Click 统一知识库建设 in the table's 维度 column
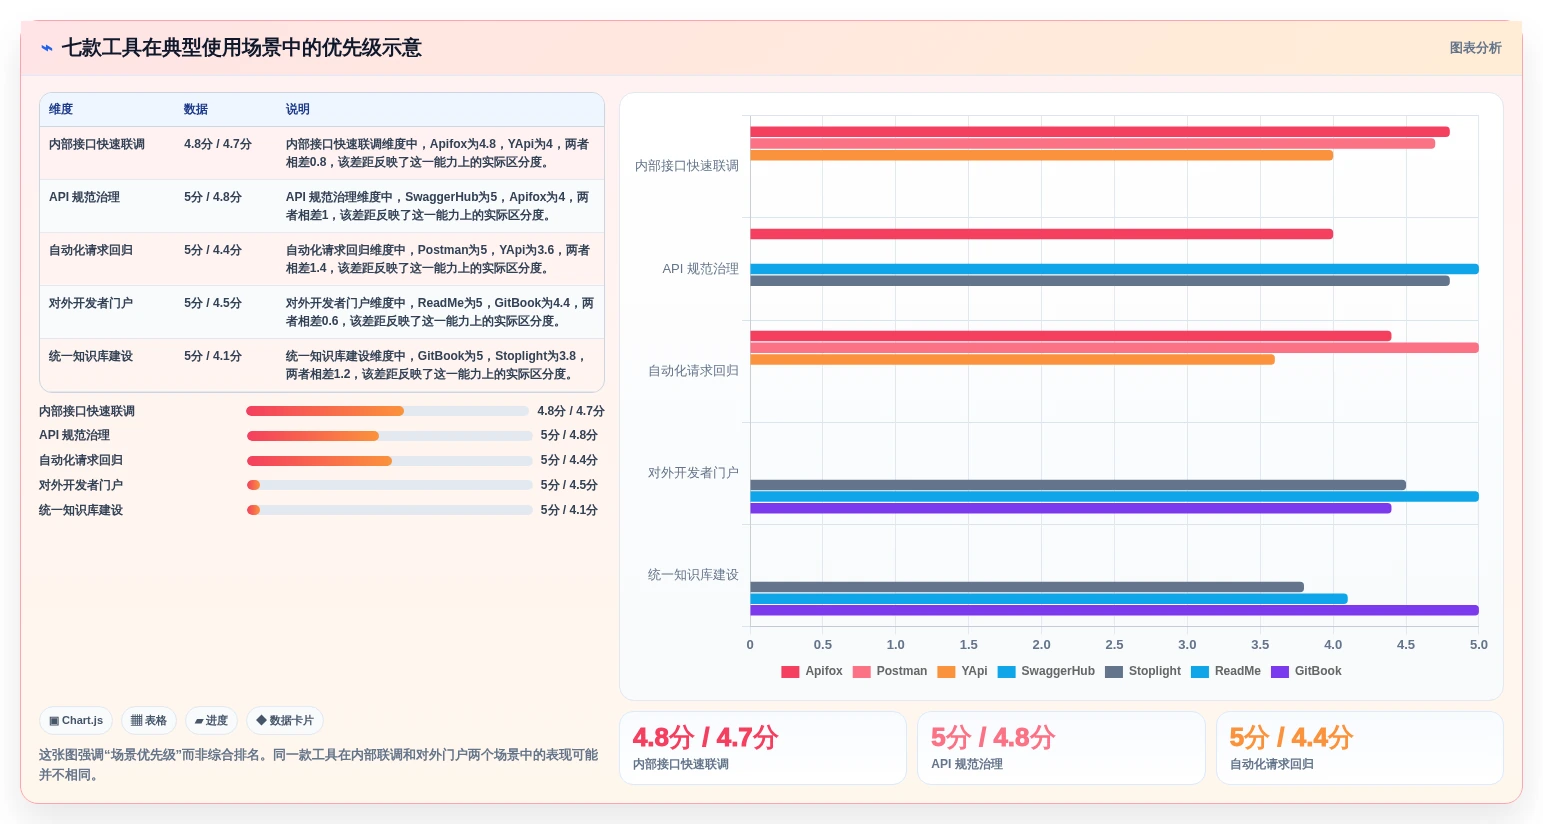 click(91, 356)
